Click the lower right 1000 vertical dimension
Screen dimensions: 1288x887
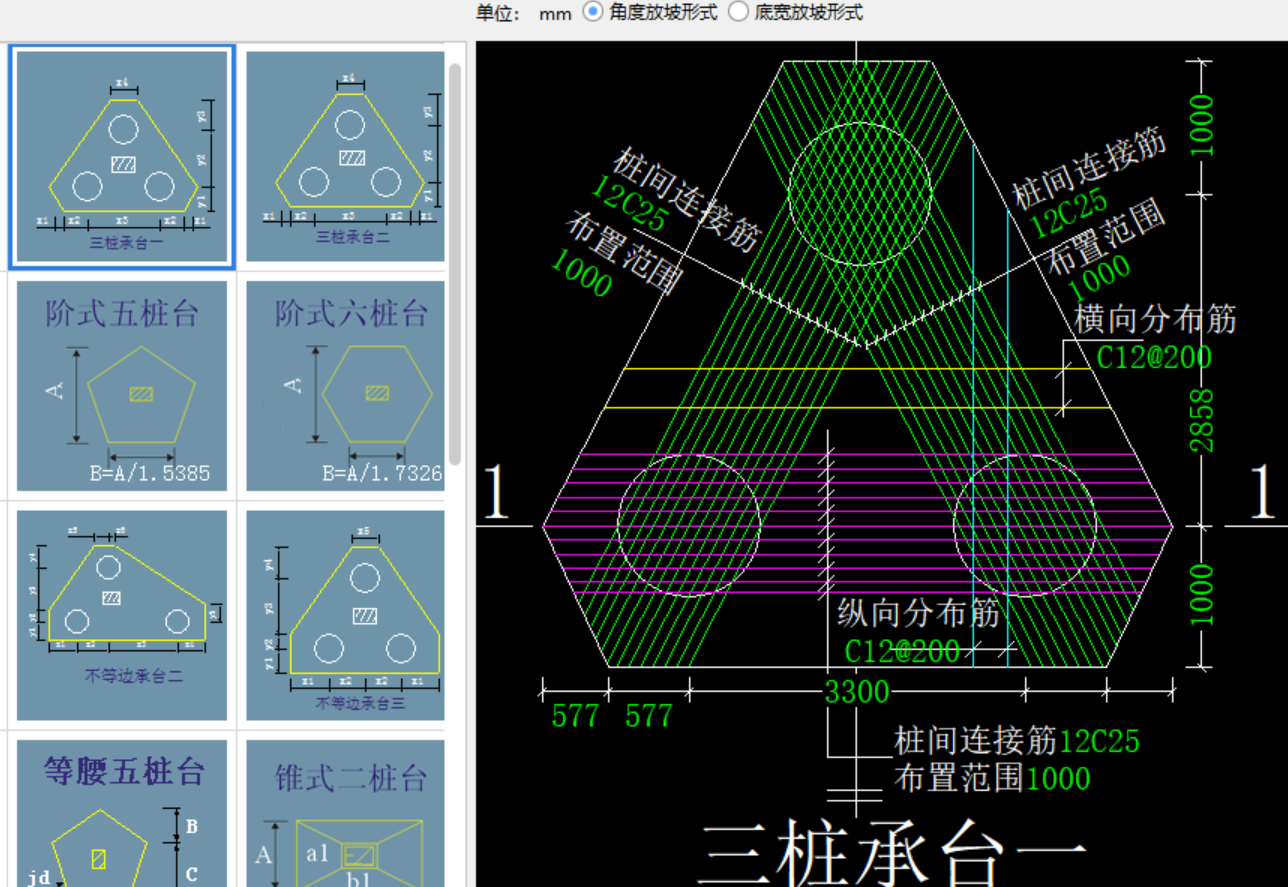(x=1201, y=595)
